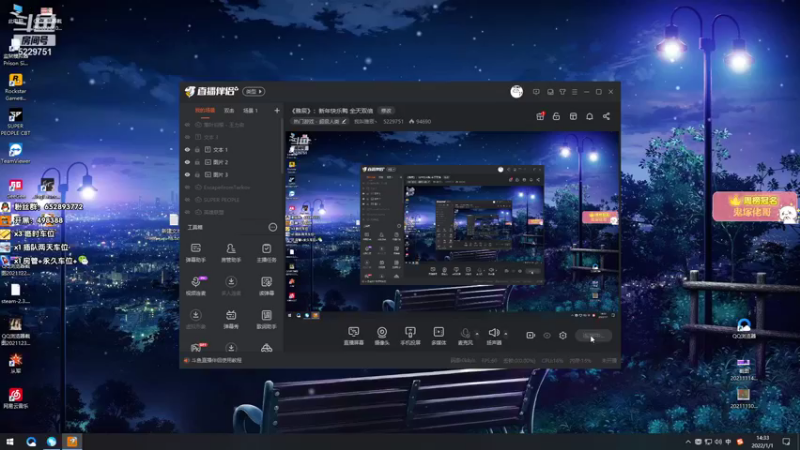Click the share icon at top right
The width and height of the screenshot is (800, 450).
[606, 116]
